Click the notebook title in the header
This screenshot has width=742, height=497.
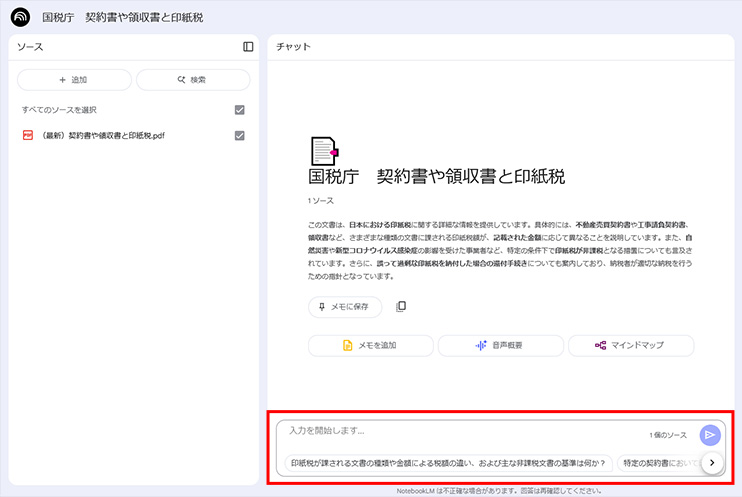click(x=123, y=18)
